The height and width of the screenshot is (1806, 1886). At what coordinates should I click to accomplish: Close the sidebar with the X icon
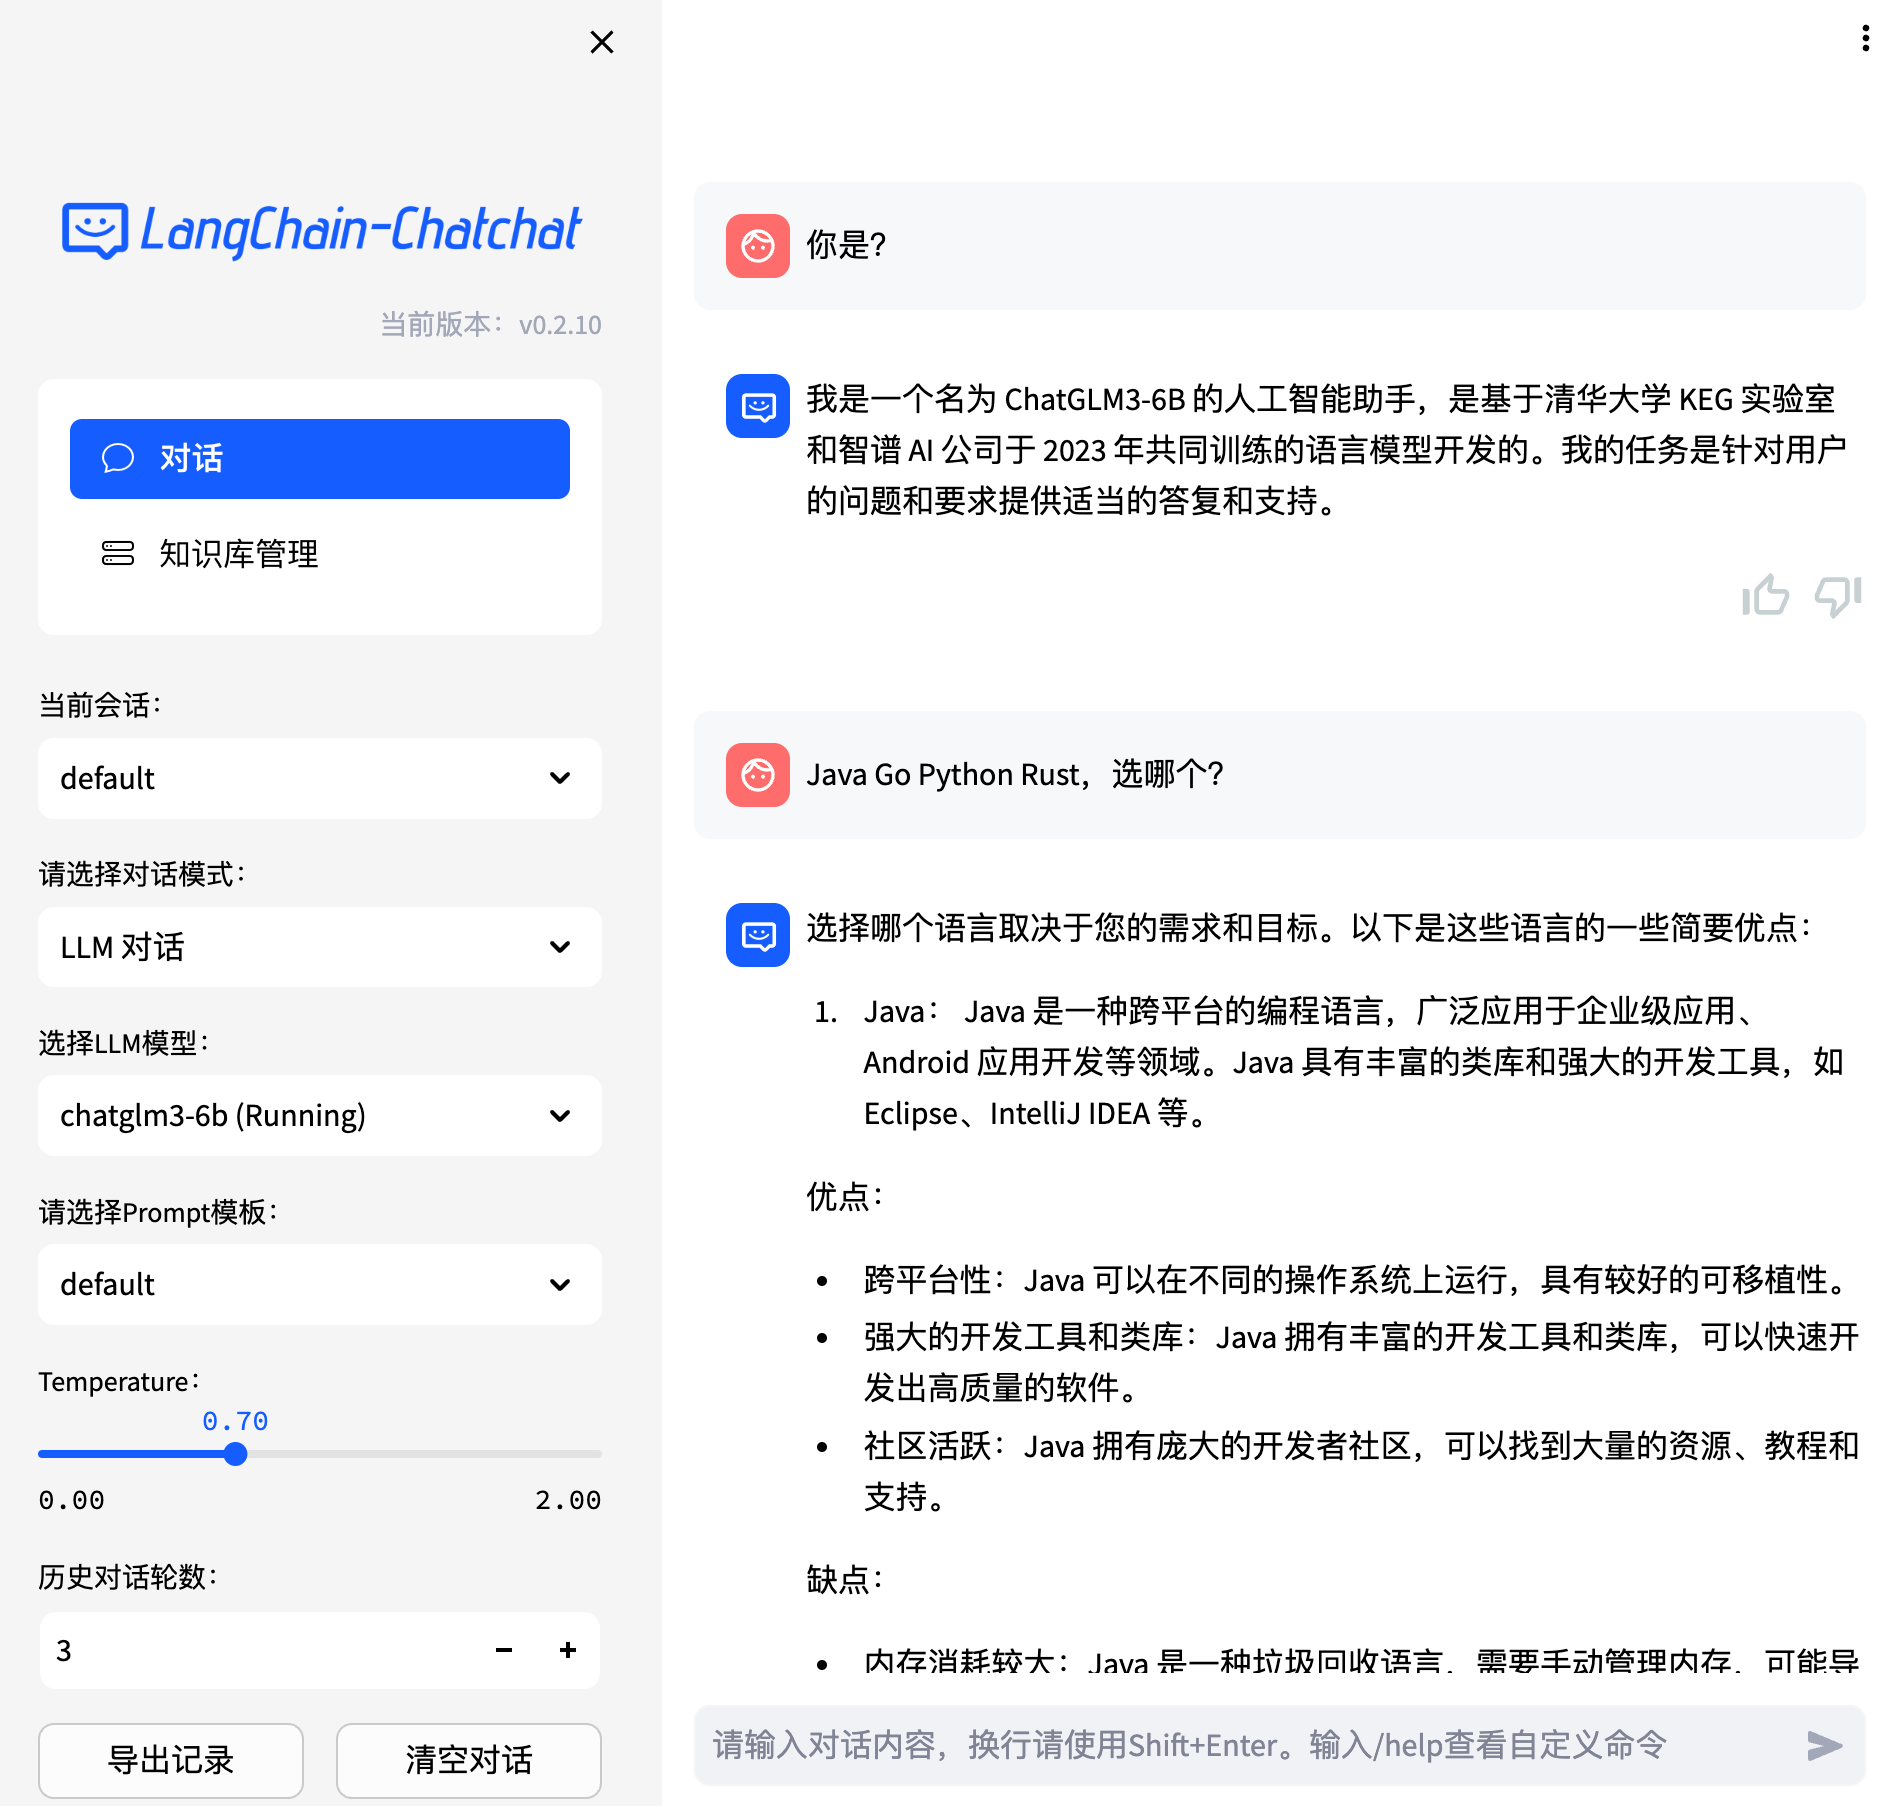tap(601, 42)
